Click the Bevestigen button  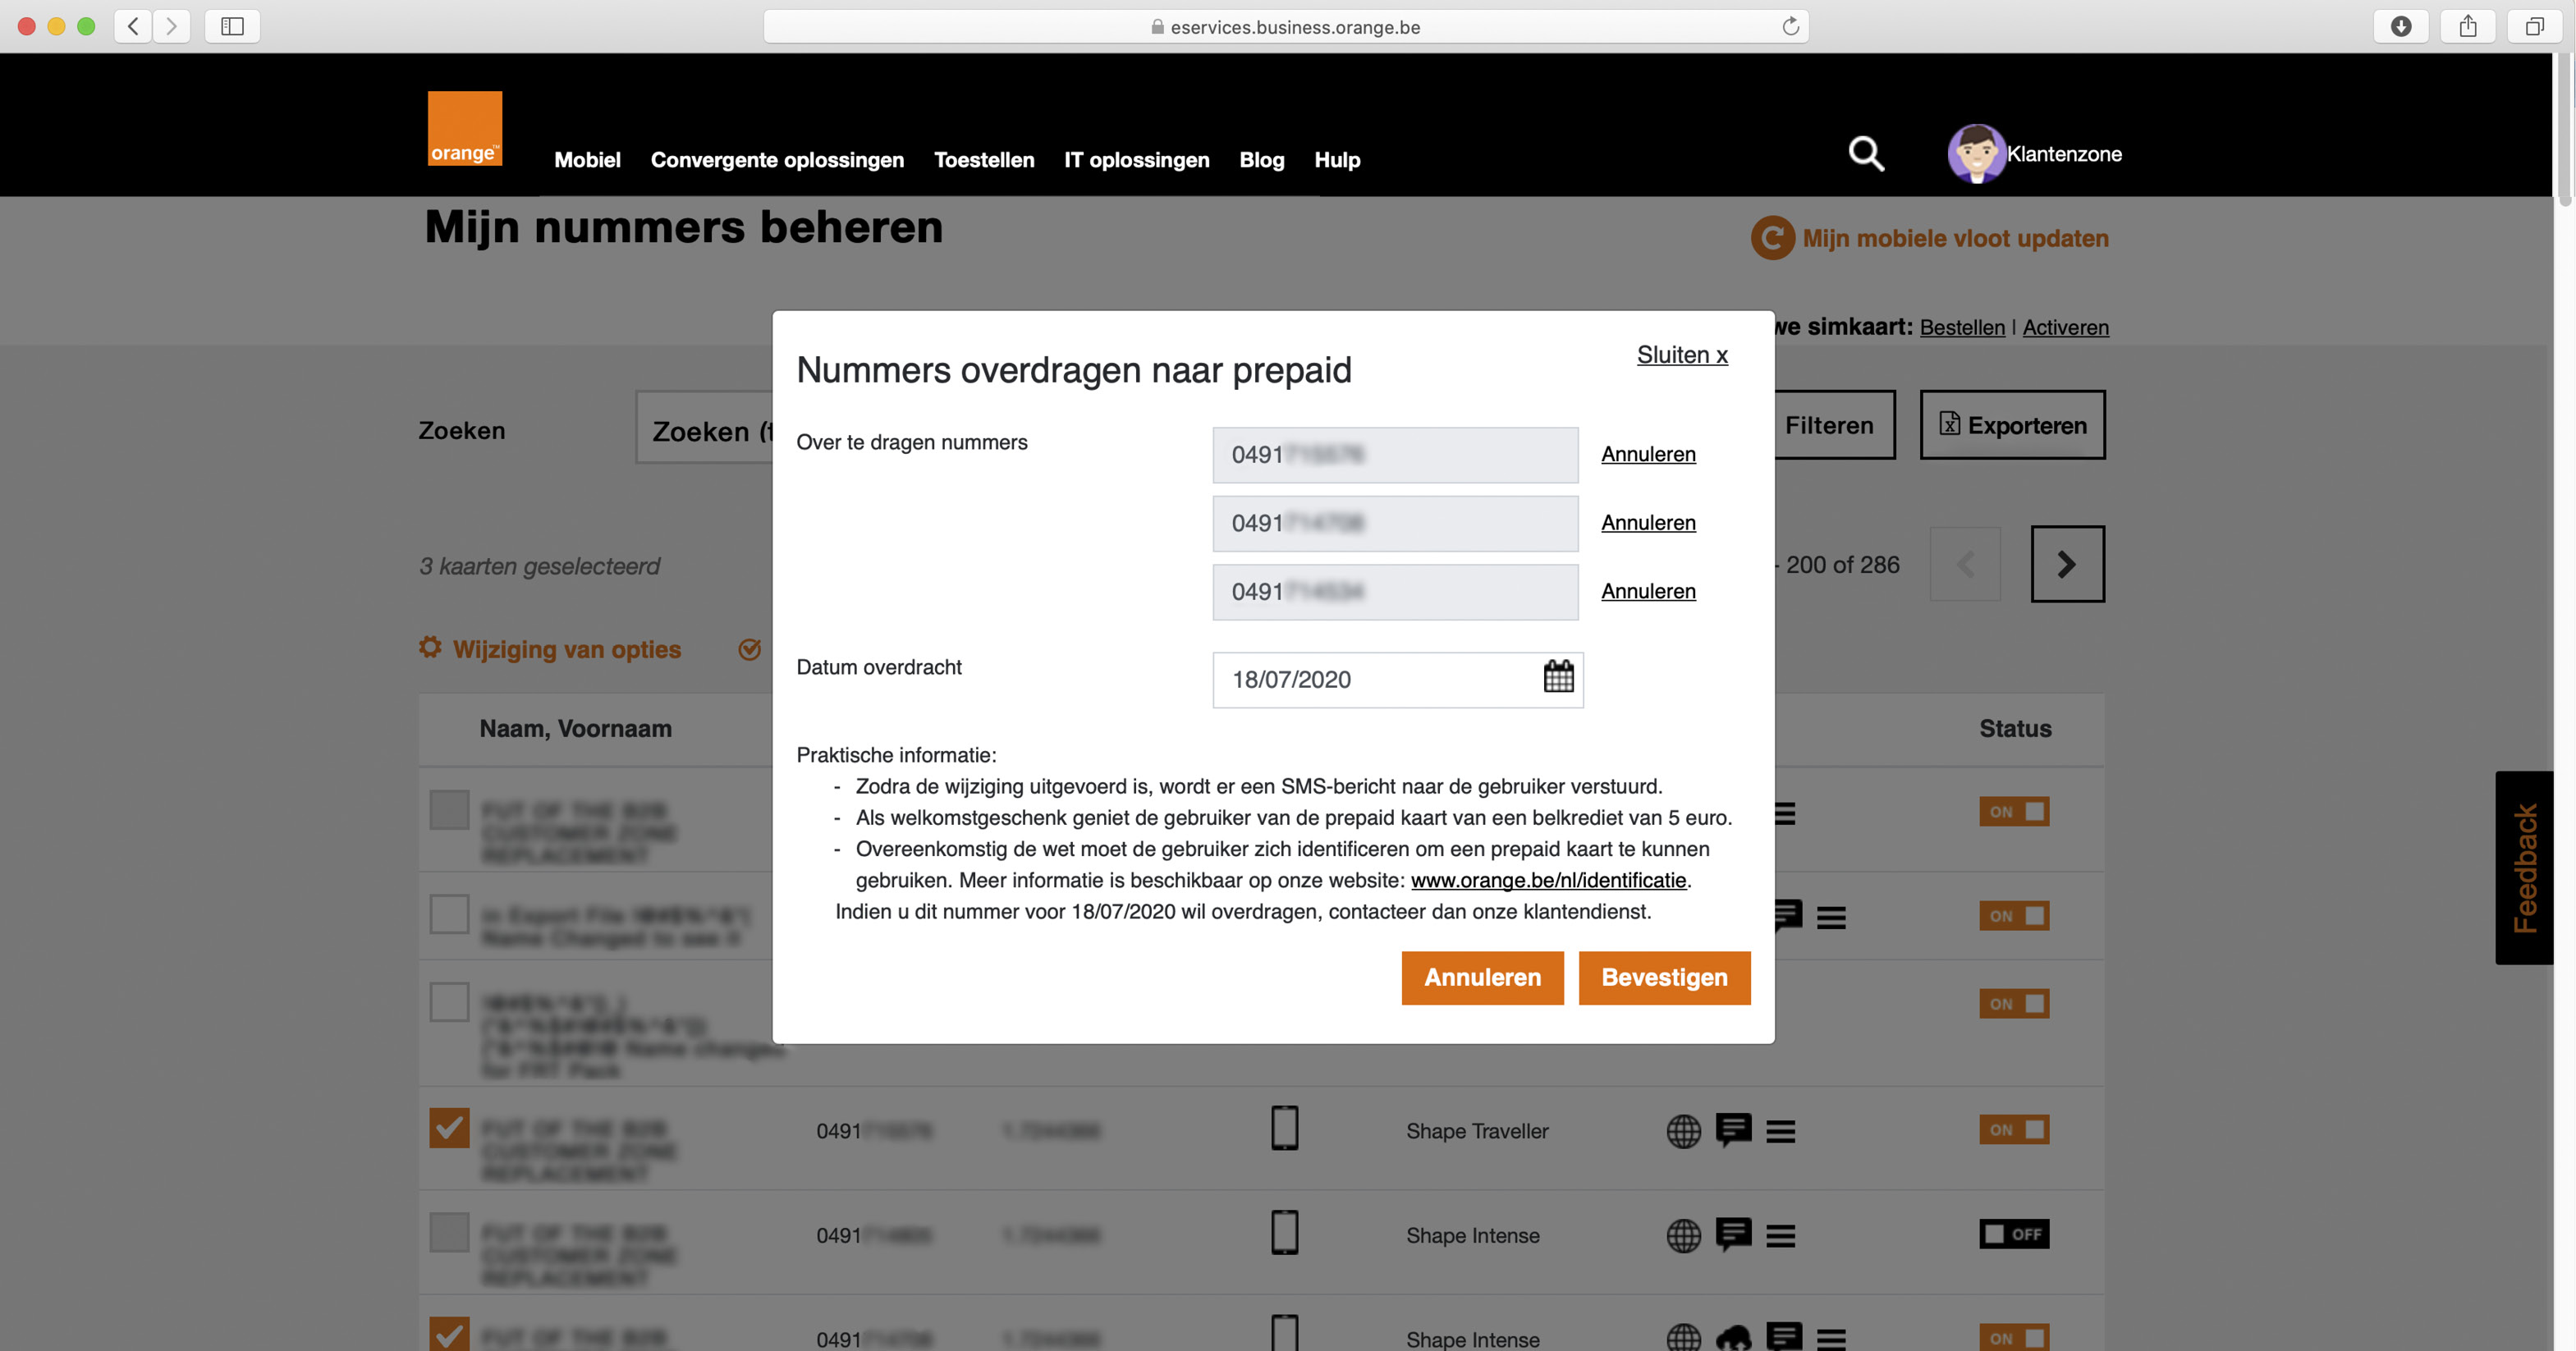pos(1663,977)
